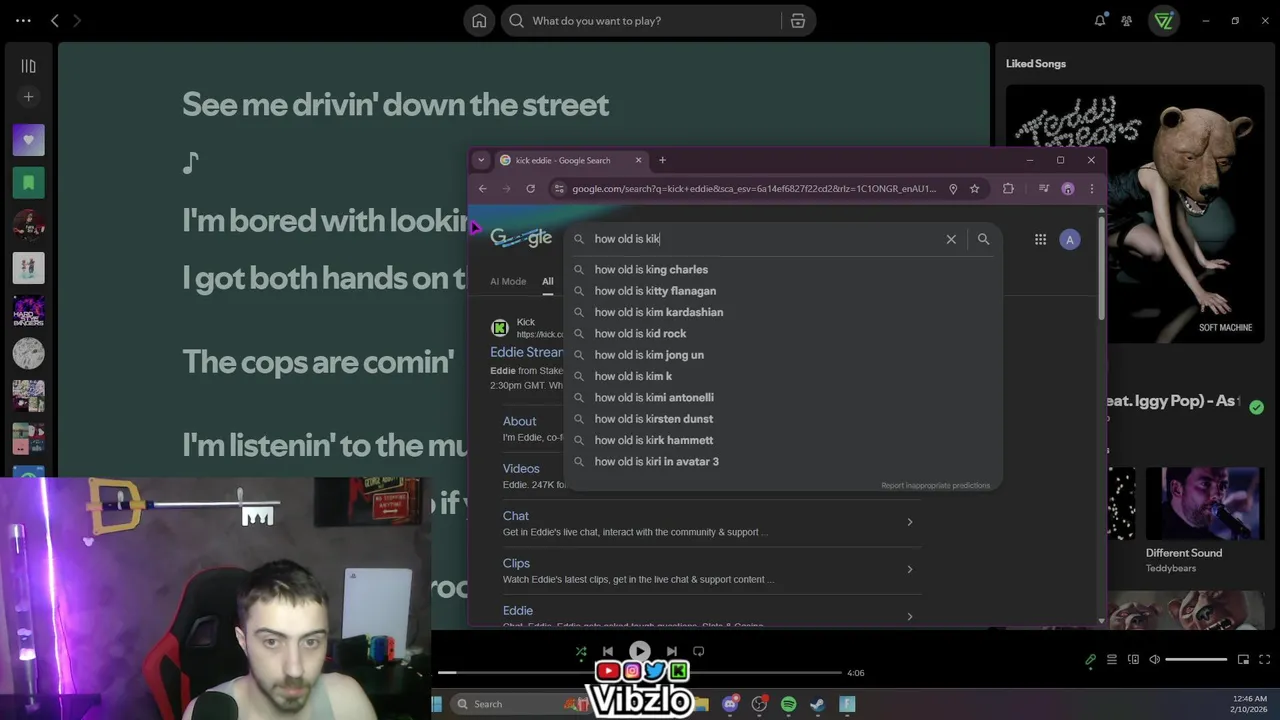Open the Clips sitelink
This screenshot has height=720, width=1280.
[x=516, y=563]
